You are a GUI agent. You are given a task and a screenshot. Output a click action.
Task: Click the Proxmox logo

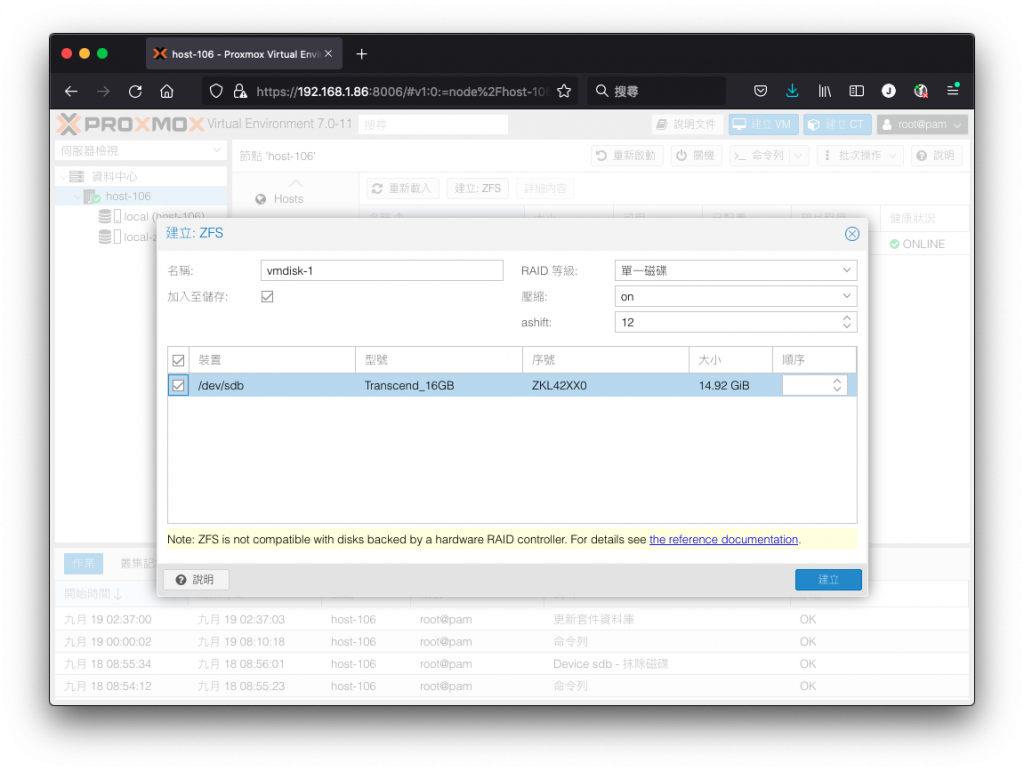tap(131, 124)
